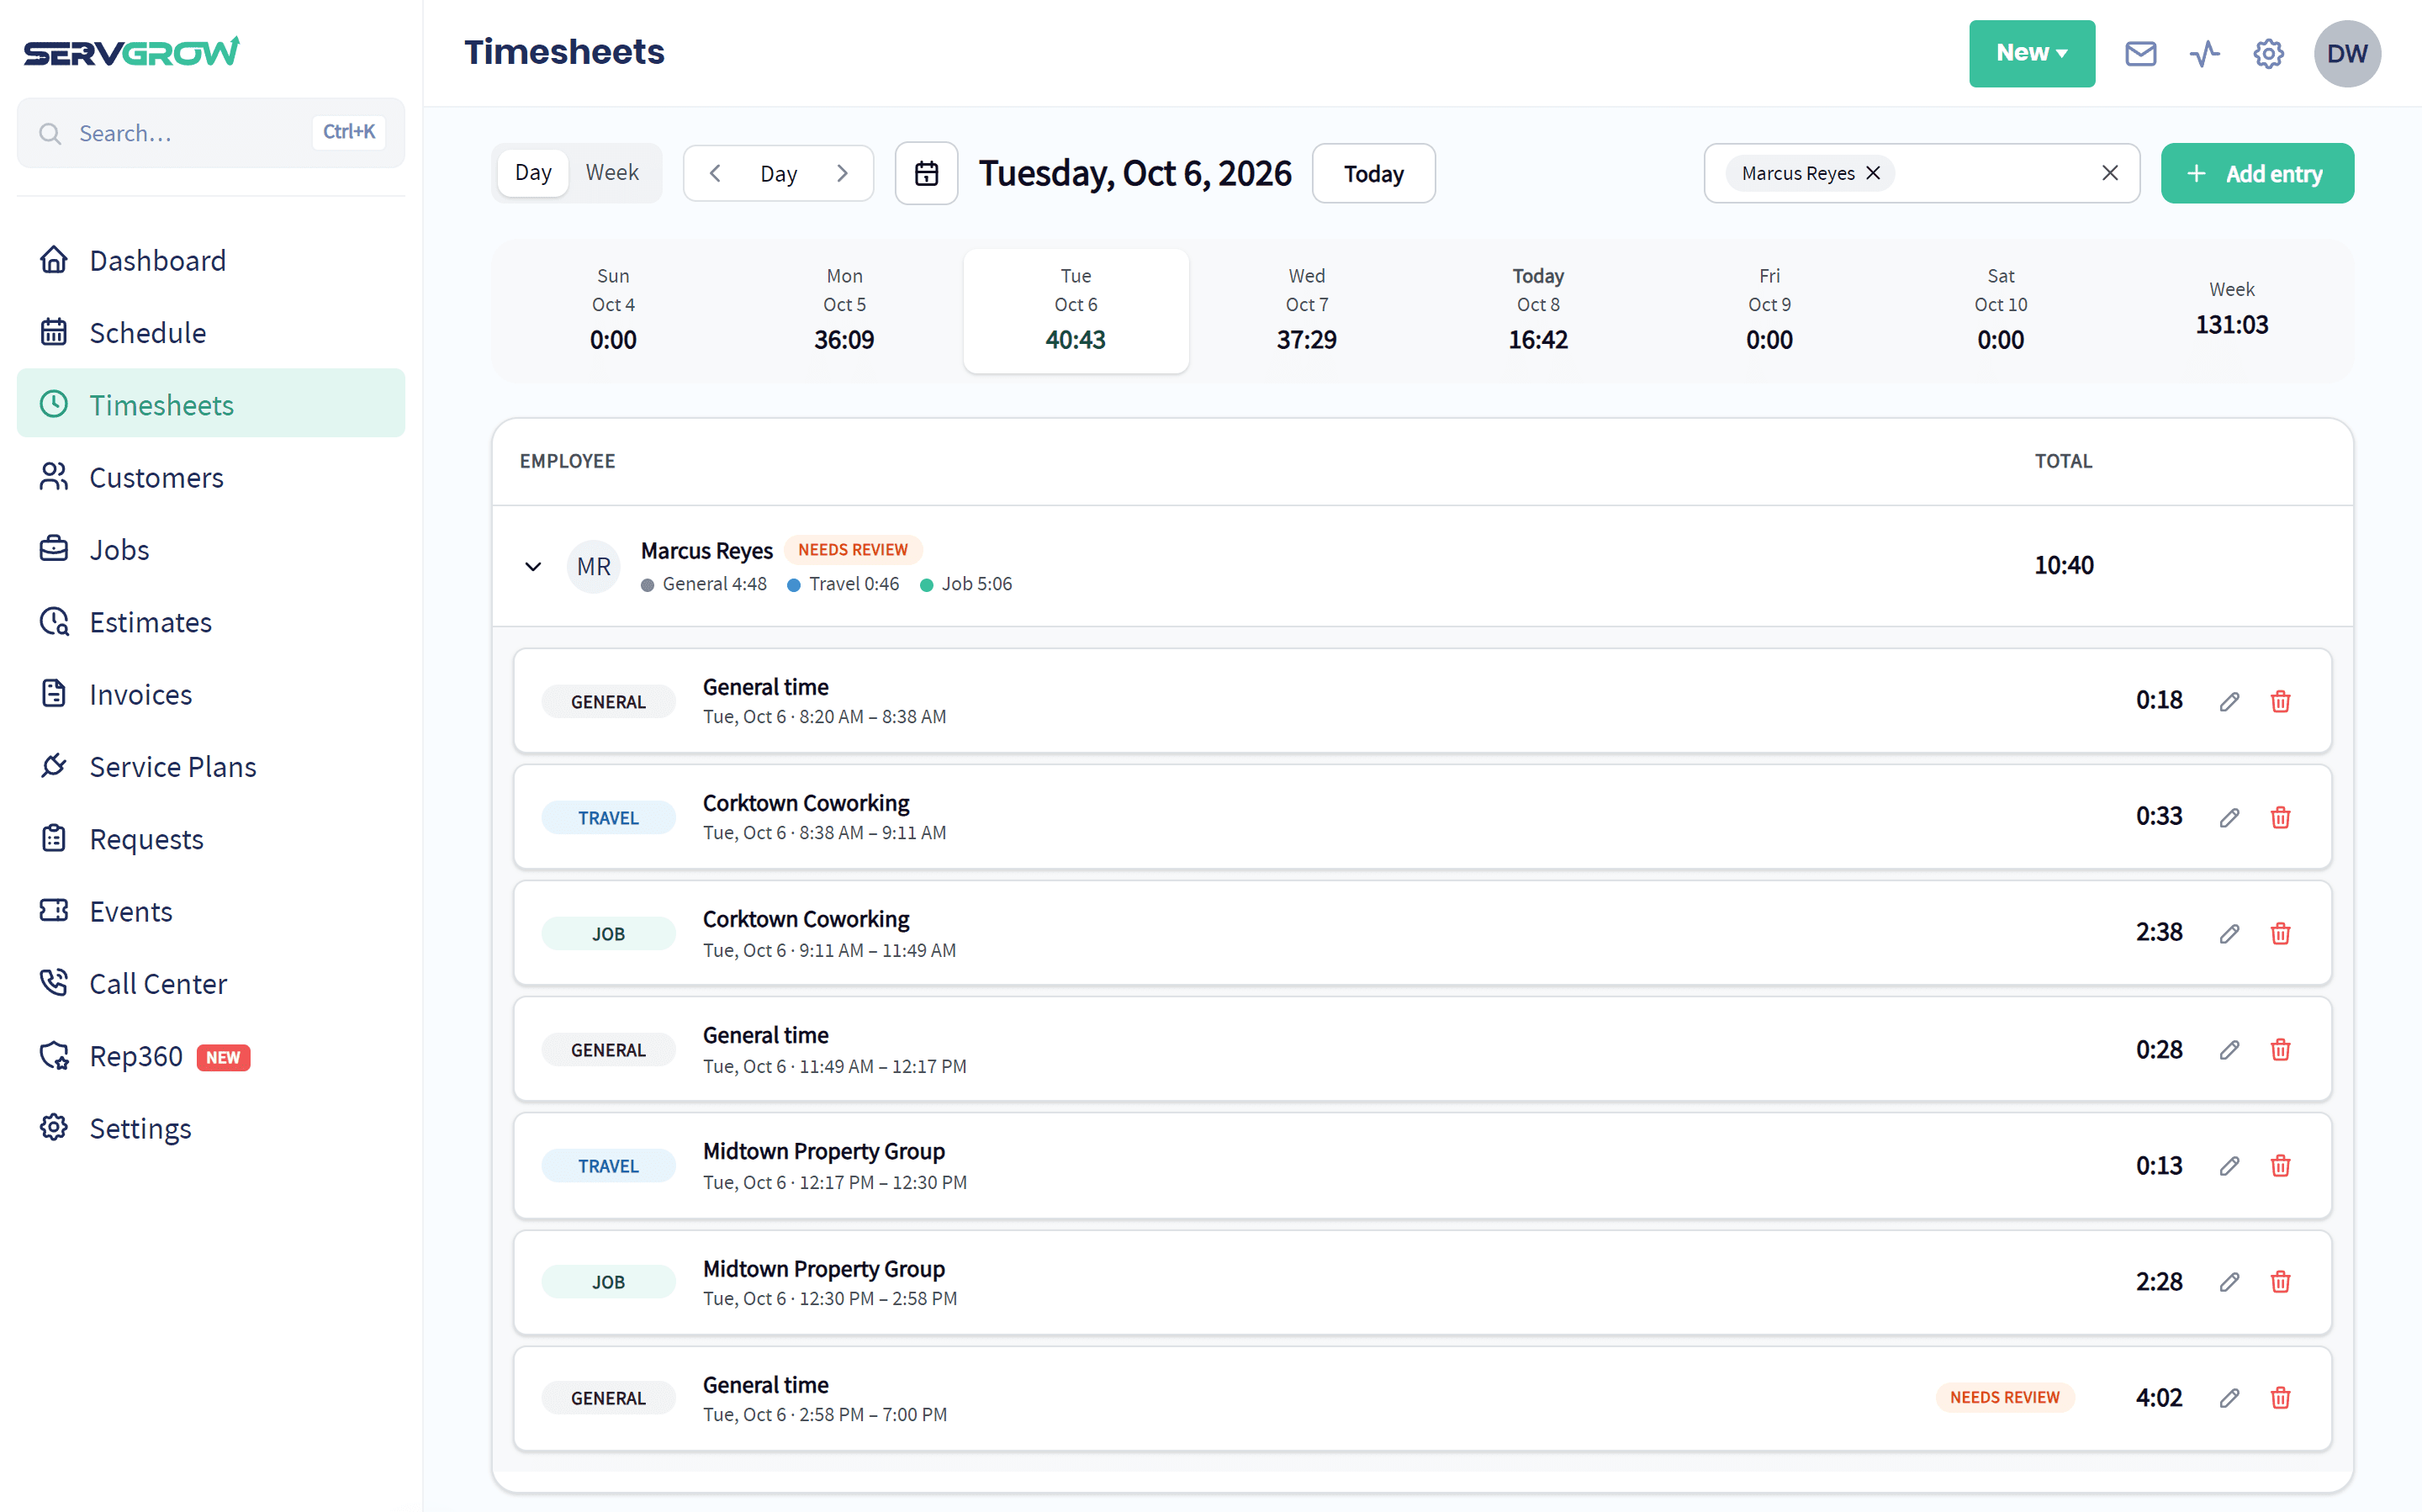This screenshot has width=2422, height=1512.
Task: Go to next day arrow
Action: click(x=842, y=173)
